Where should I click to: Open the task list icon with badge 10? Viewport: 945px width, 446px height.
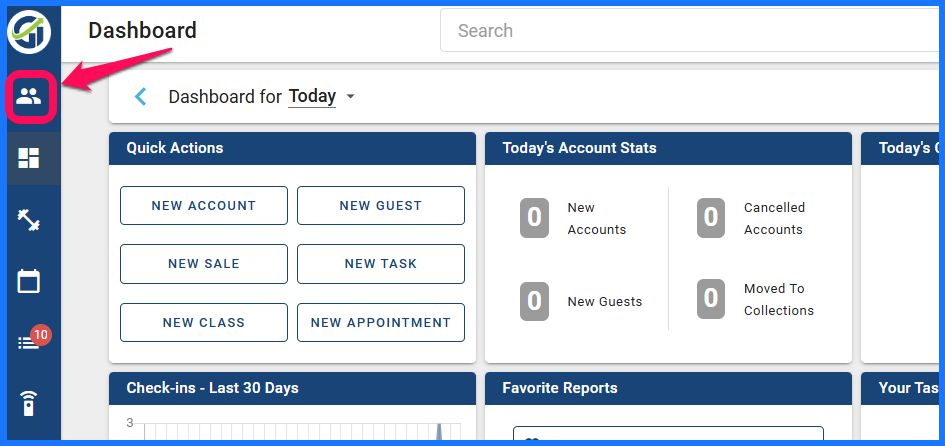point(29,343)
